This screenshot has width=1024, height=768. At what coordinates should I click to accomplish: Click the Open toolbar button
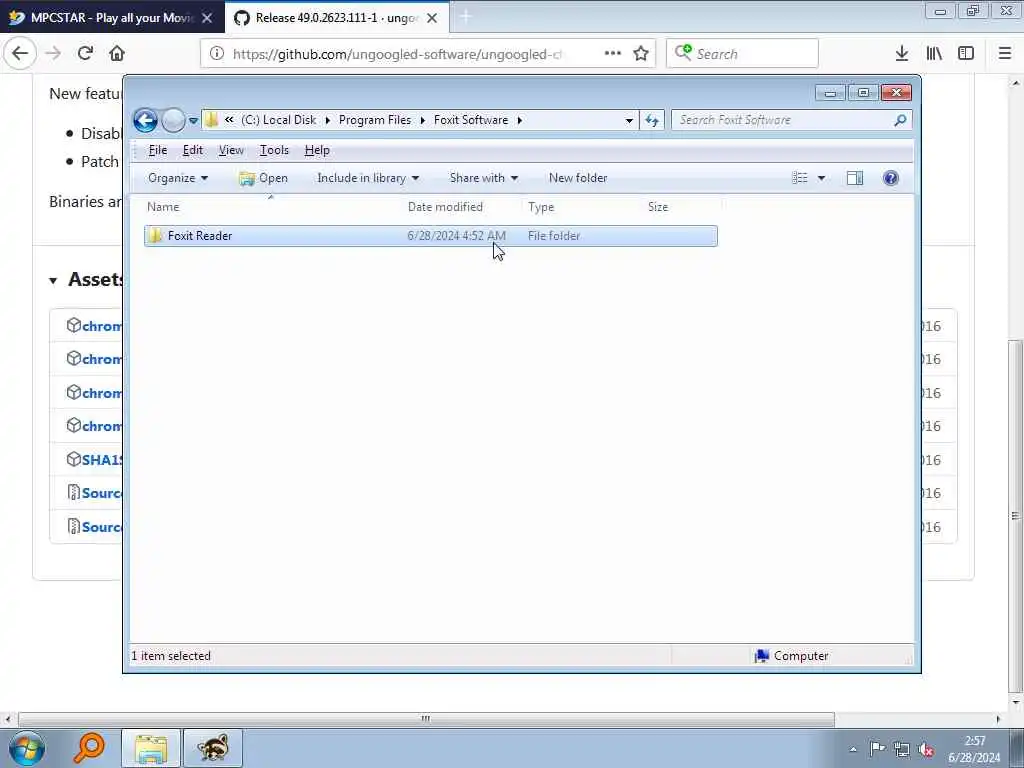coord(263,178)
